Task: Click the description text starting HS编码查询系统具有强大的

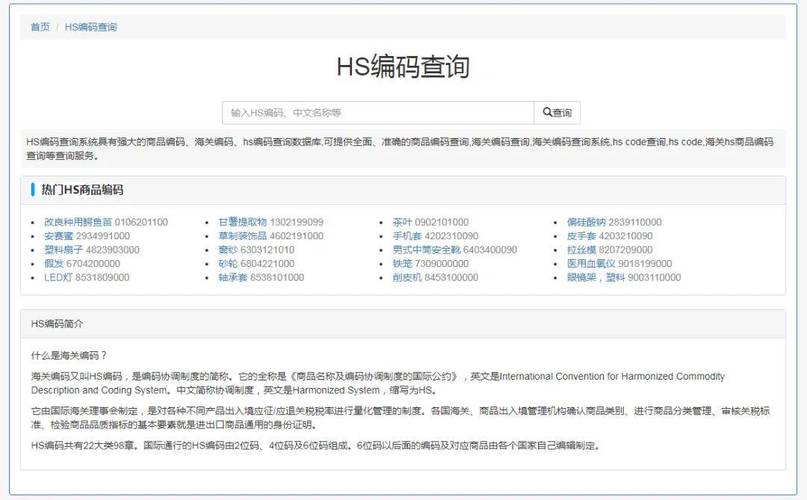Action: pyautogui.click(x=400, y=148)
